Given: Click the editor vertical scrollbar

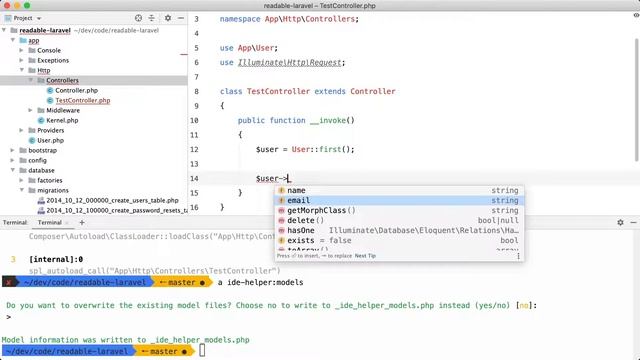Looking at the screenshot, I should [x=636, y=100].
